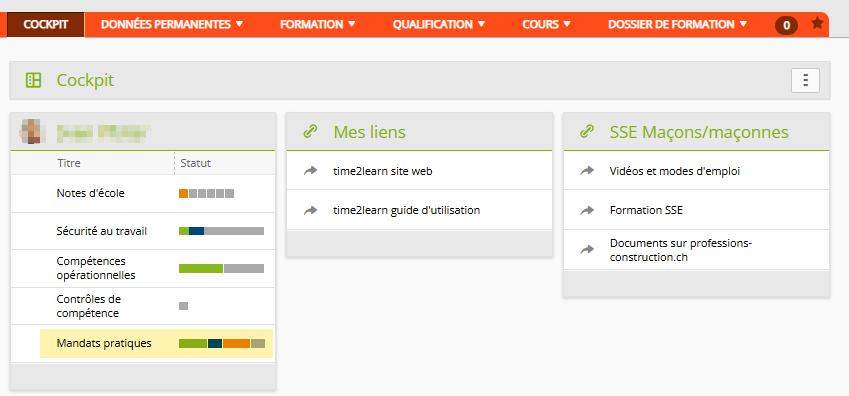Click the favorites star icon
849x396 pixels.
[x=817, y=23]
